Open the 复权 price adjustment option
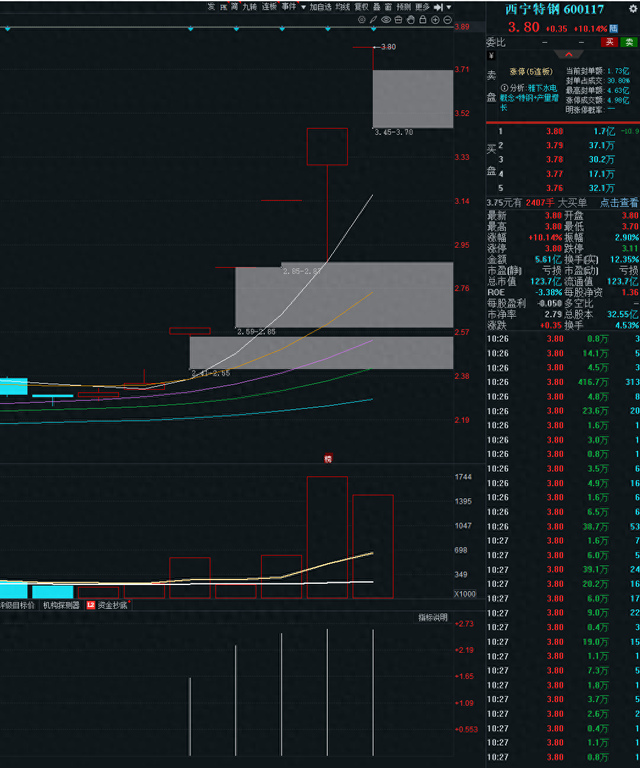Viewport: 640px width, 768px height. point(361,7)
